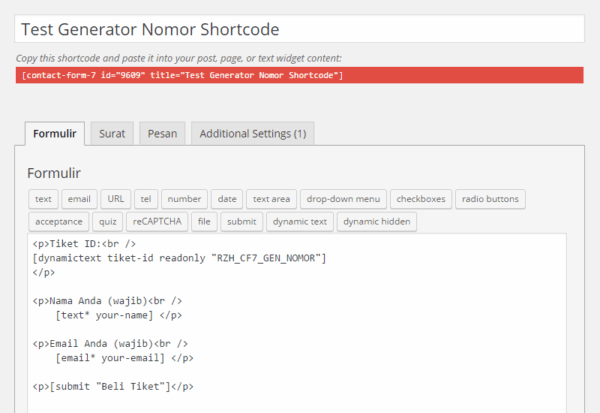Insert an email tag
Image resolution: width=600 pixels, height=413 pixels.
click(79, 199)
